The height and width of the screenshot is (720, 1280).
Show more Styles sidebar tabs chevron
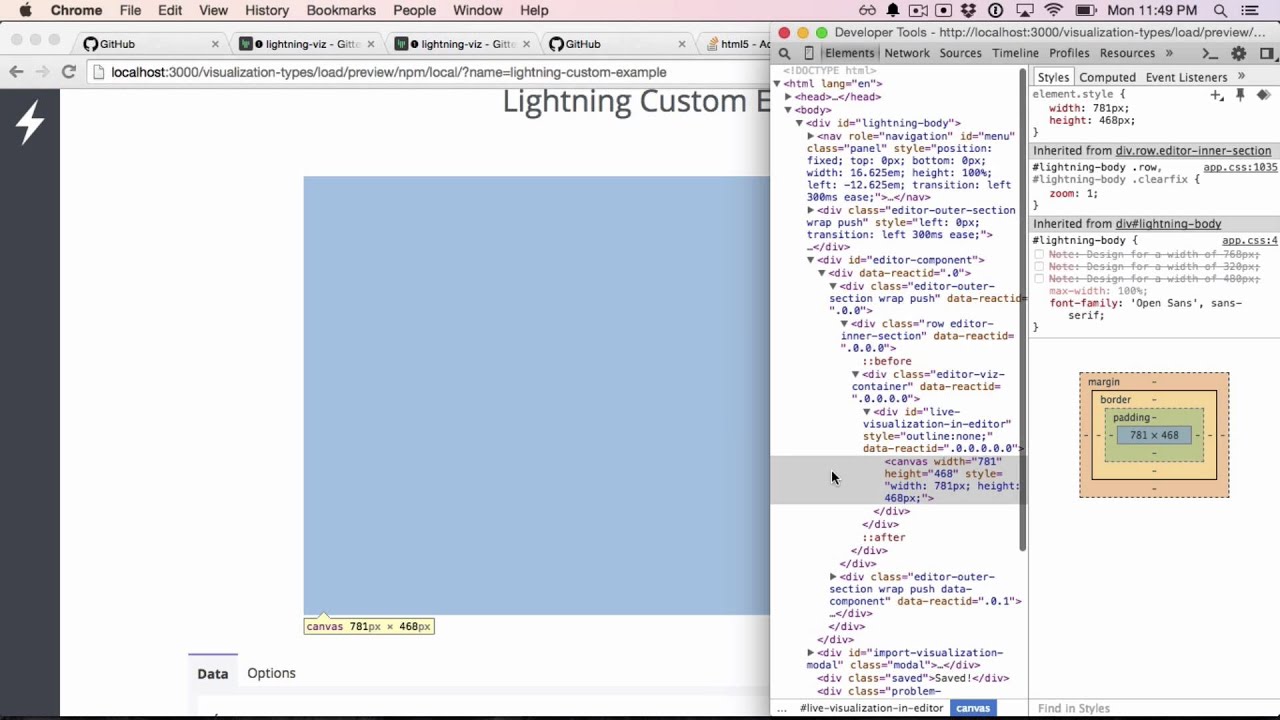click(x=1241, y=77)
